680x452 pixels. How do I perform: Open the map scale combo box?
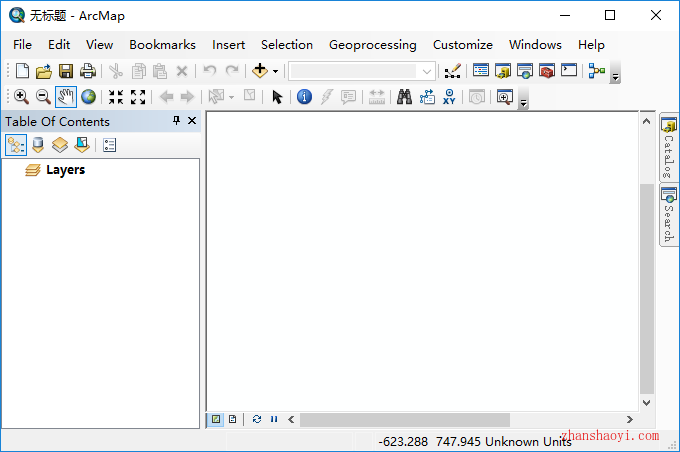362,71
